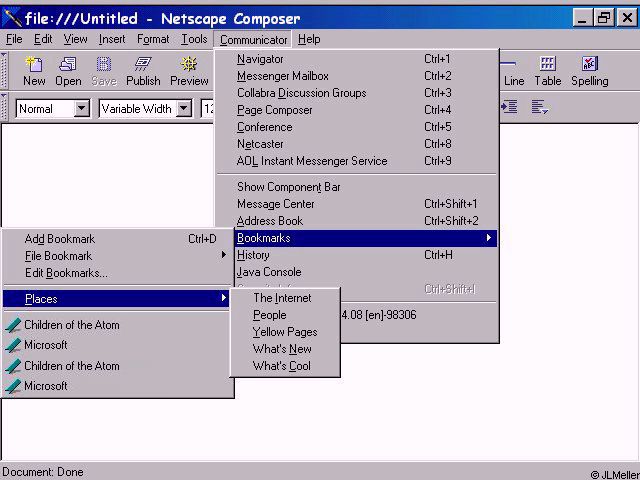The height and width of the screenshot is (480, 640).
Task: Choose Conference menu item
Action: pyautogui.click(x=356, y=127)
